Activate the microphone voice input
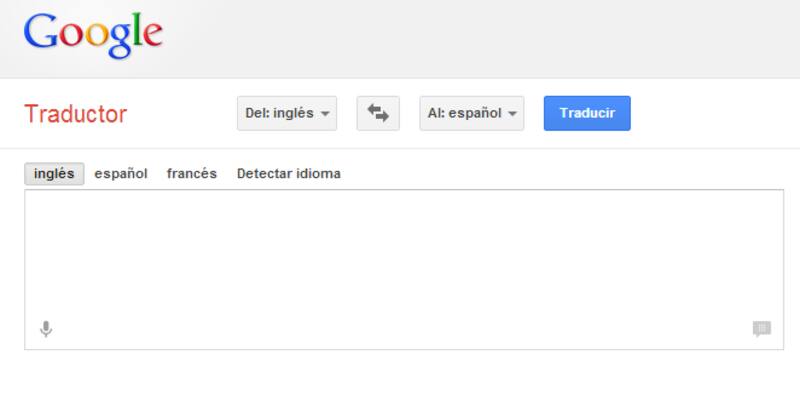Image resolution: width=800 pixels, height=406 pixels. click(45, 329)
